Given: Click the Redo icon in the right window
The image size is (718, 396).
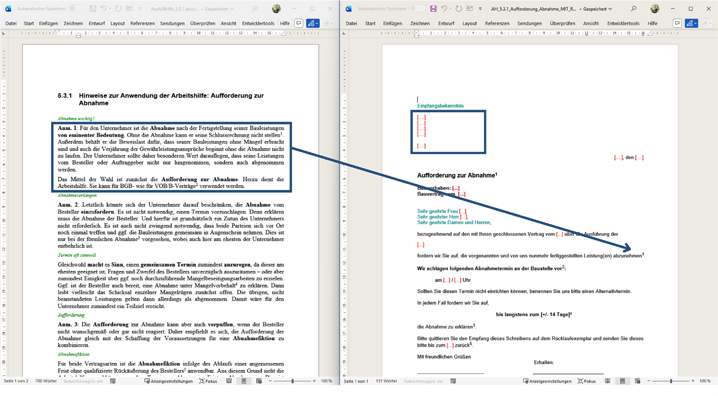Looking at the screenshot, I should pos(459,9).
